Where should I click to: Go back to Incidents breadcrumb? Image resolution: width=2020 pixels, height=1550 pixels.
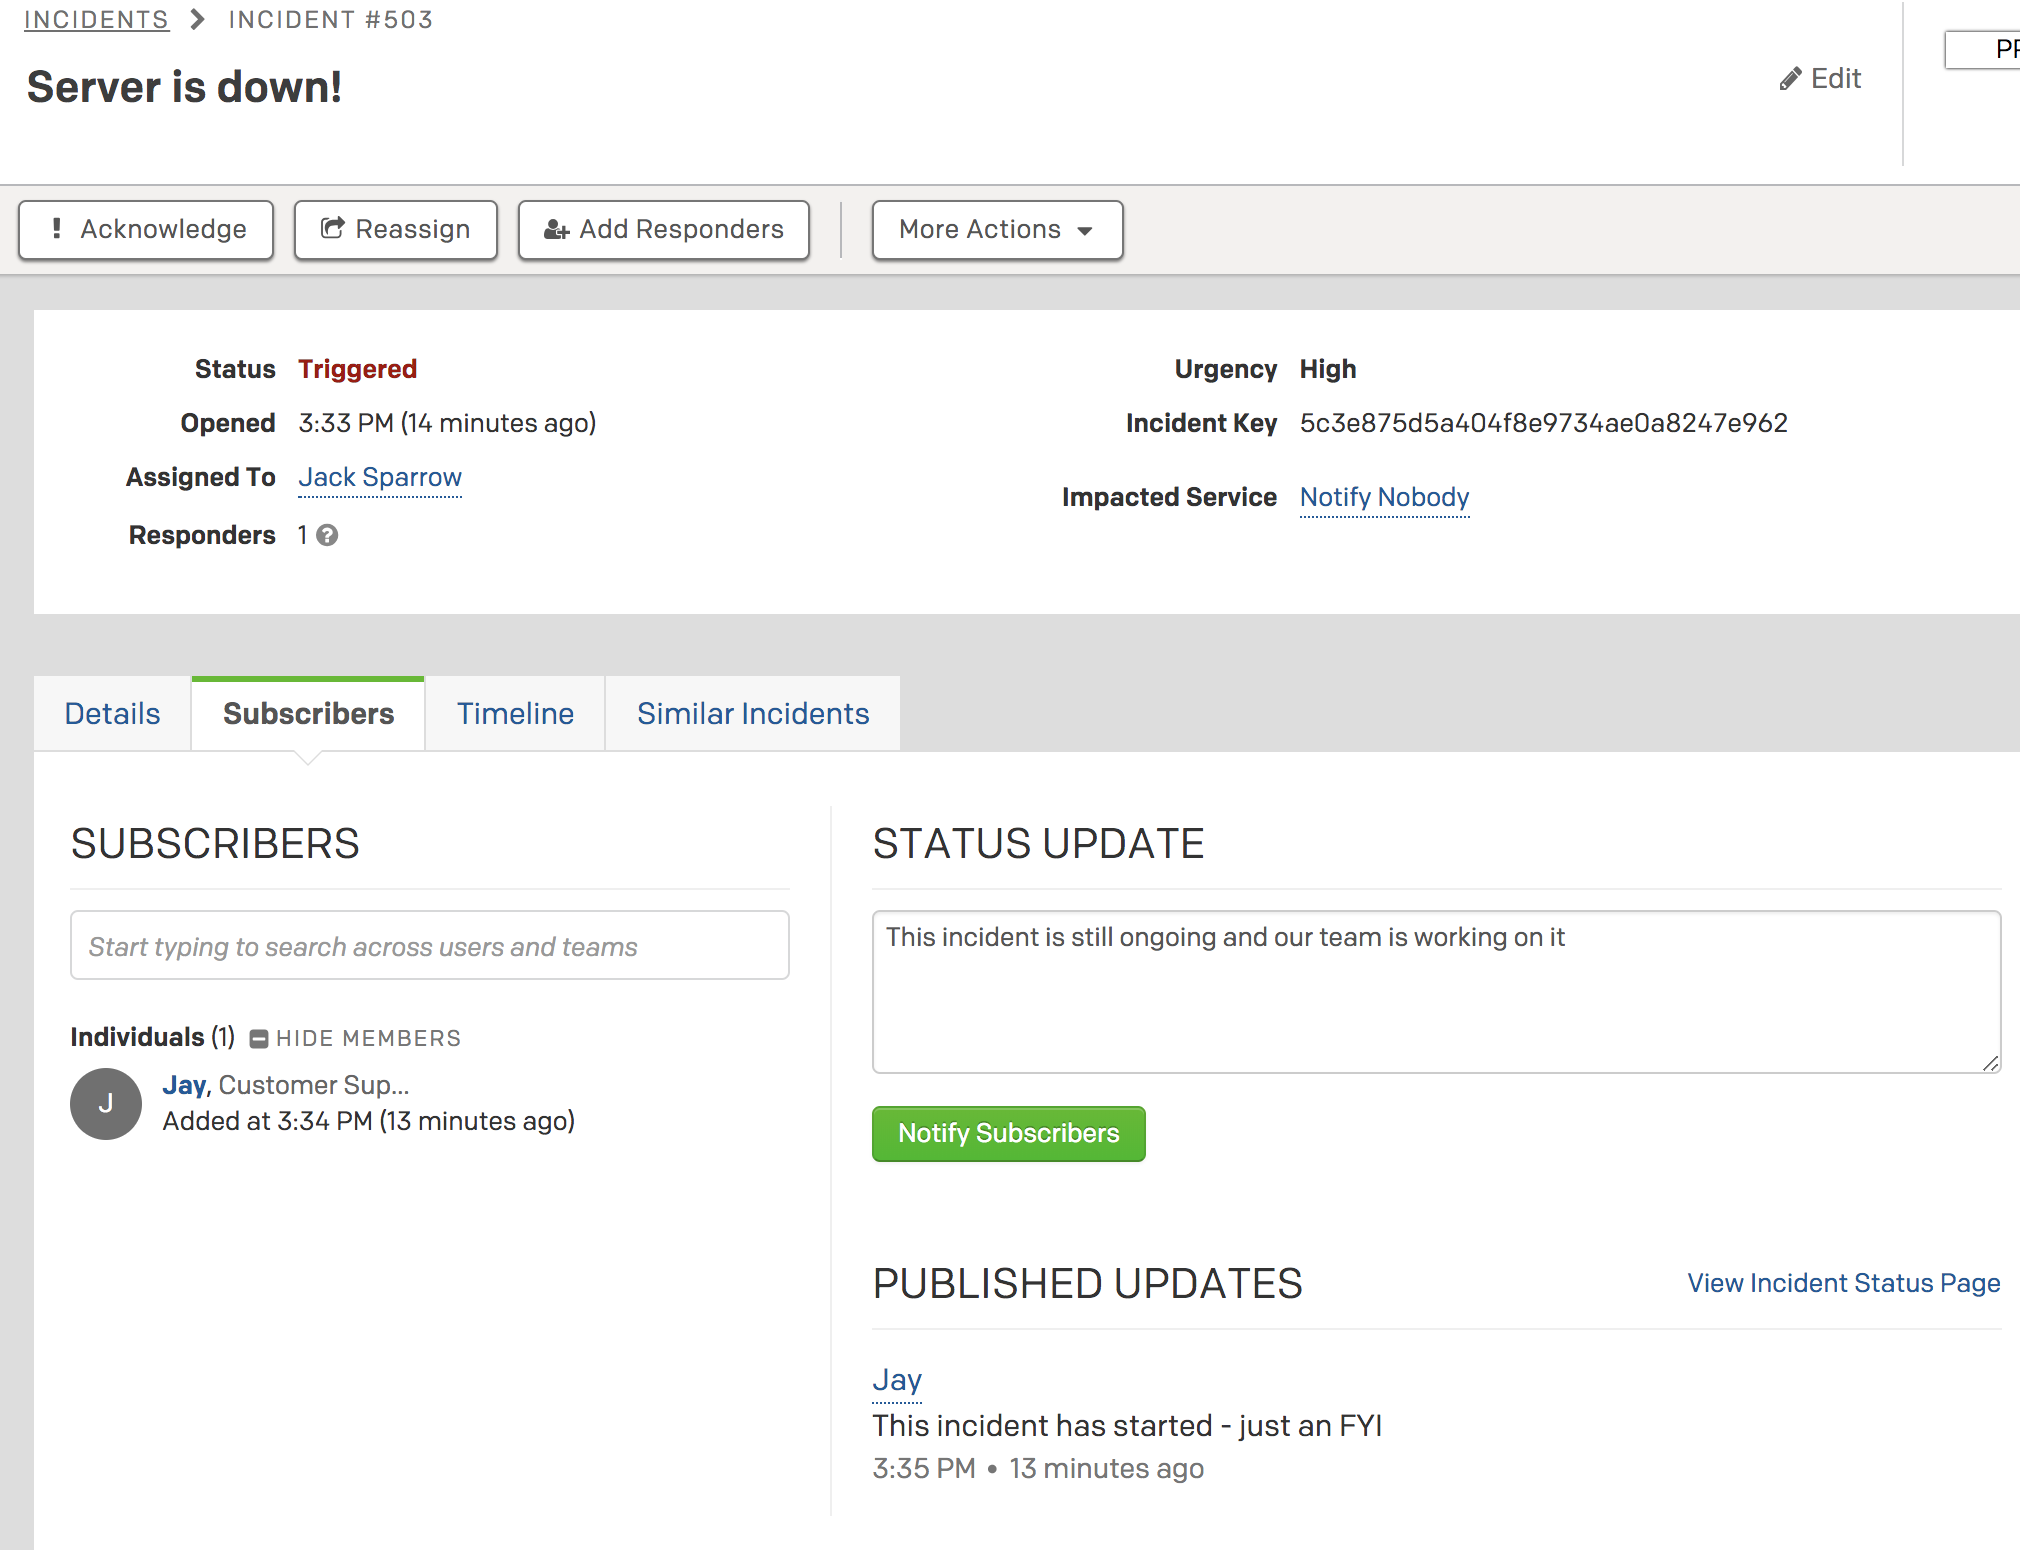[x=96, y=20]
